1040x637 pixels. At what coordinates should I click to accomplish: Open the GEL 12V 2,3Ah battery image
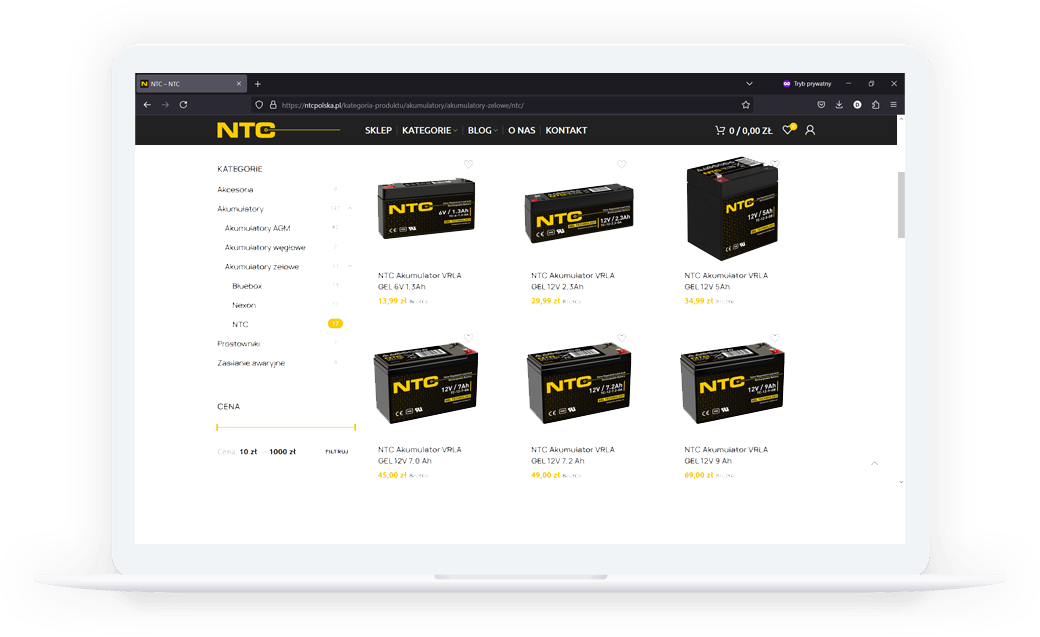coord(579,214)
